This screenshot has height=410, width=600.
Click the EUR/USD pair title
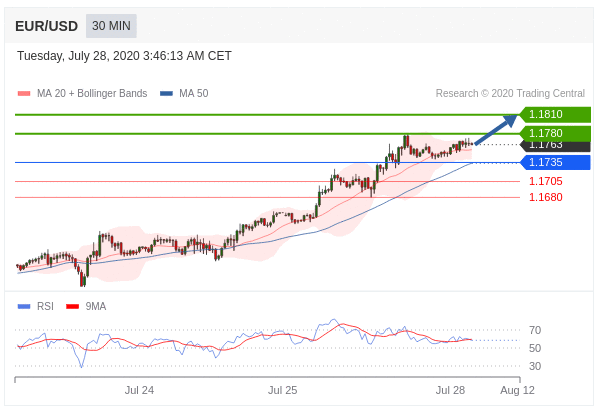(46, 26)
